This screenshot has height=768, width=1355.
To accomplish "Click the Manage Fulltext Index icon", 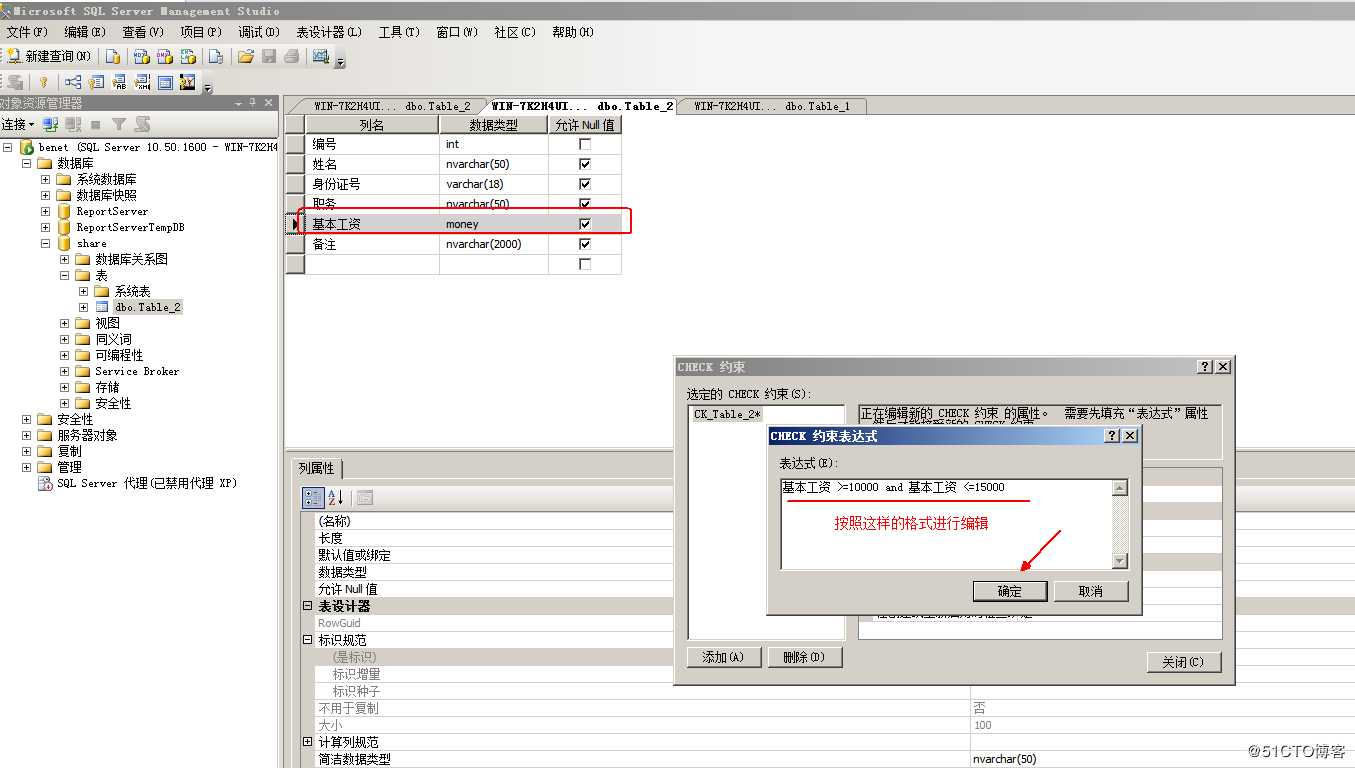I will tap(119, 83).
